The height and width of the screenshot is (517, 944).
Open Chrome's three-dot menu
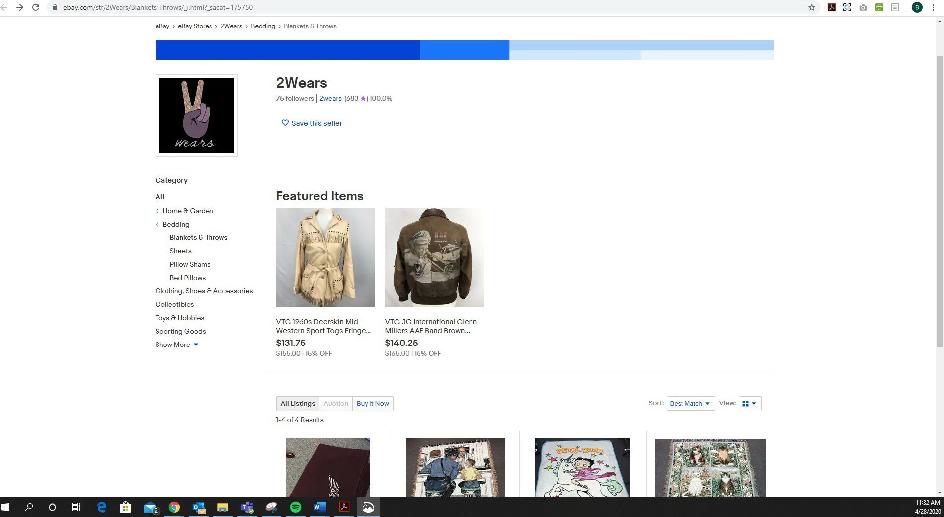[x=934, y=7]
